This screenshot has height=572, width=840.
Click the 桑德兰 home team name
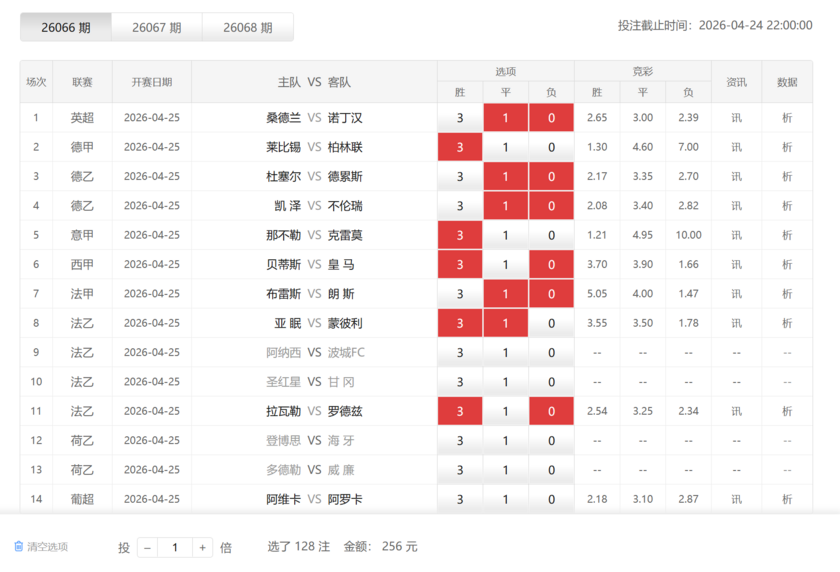click(x=283, y=118)
